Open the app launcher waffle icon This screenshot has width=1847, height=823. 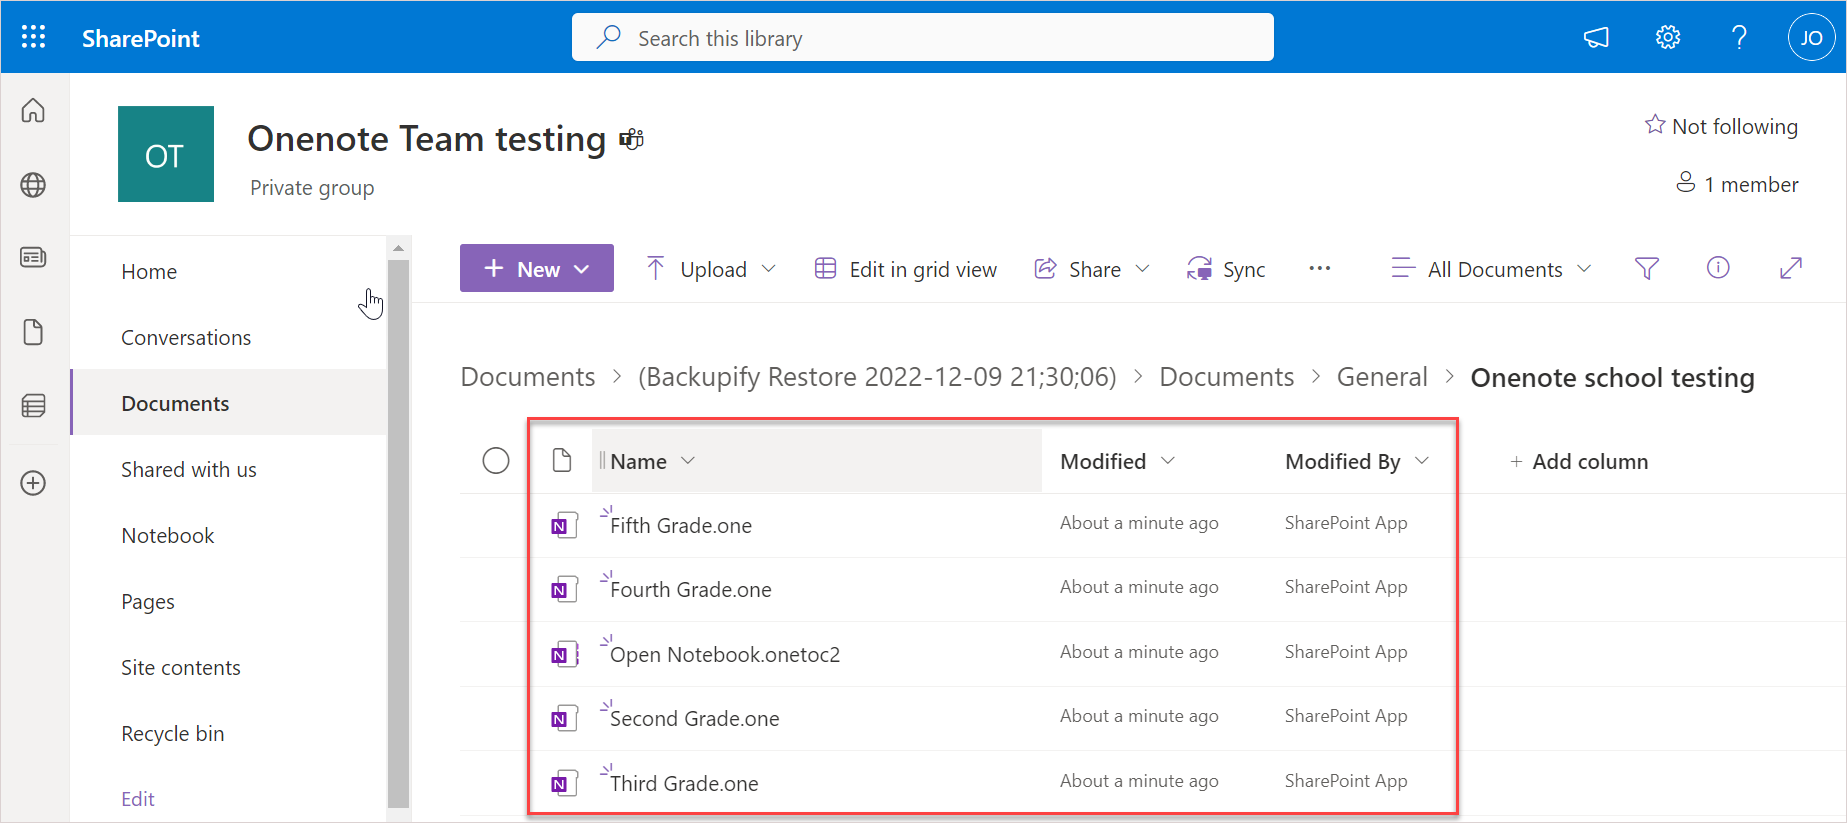coord(33,37)
